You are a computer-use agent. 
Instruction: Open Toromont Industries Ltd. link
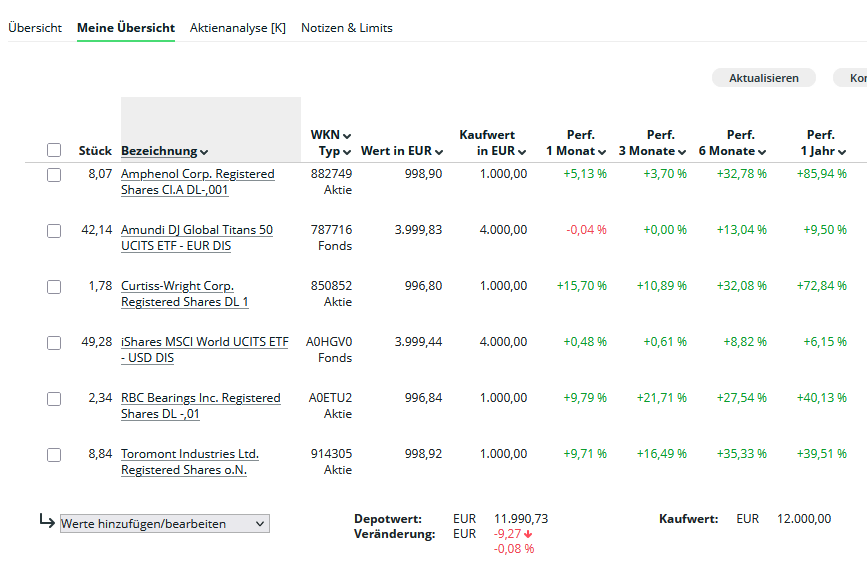[190, 461]
